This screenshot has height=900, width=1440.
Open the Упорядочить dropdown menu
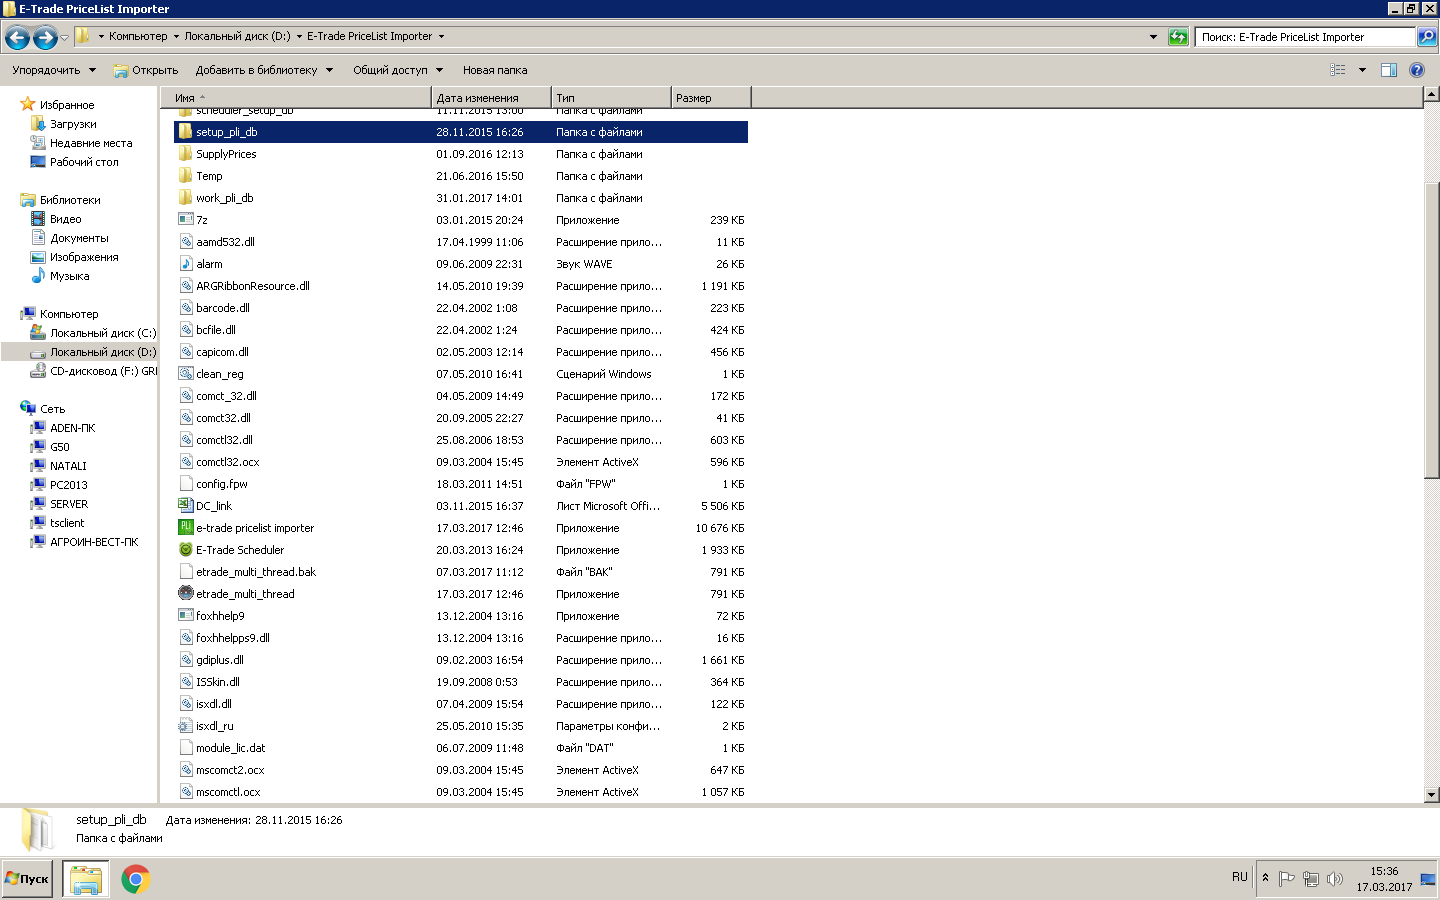pyautogui.click(x=54, y=70)
